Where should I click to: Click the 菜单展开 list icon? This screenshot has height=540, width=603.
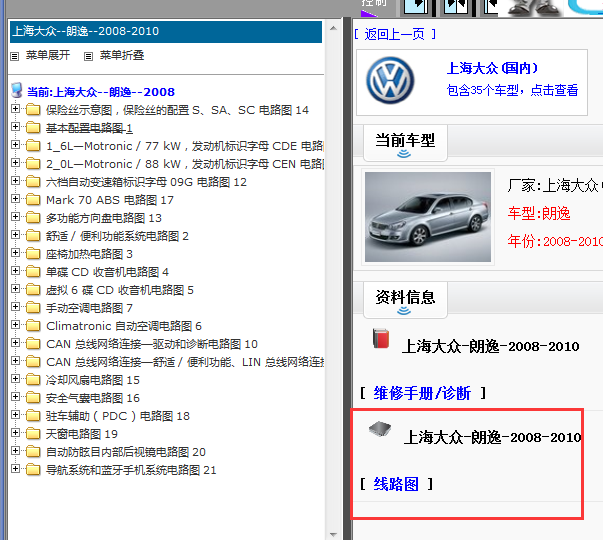(15, 57)
